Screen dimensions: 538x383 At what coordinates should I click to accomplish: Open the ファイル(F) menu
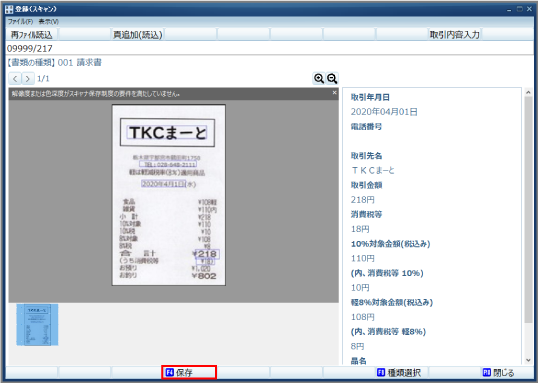[x=20, y=22]
